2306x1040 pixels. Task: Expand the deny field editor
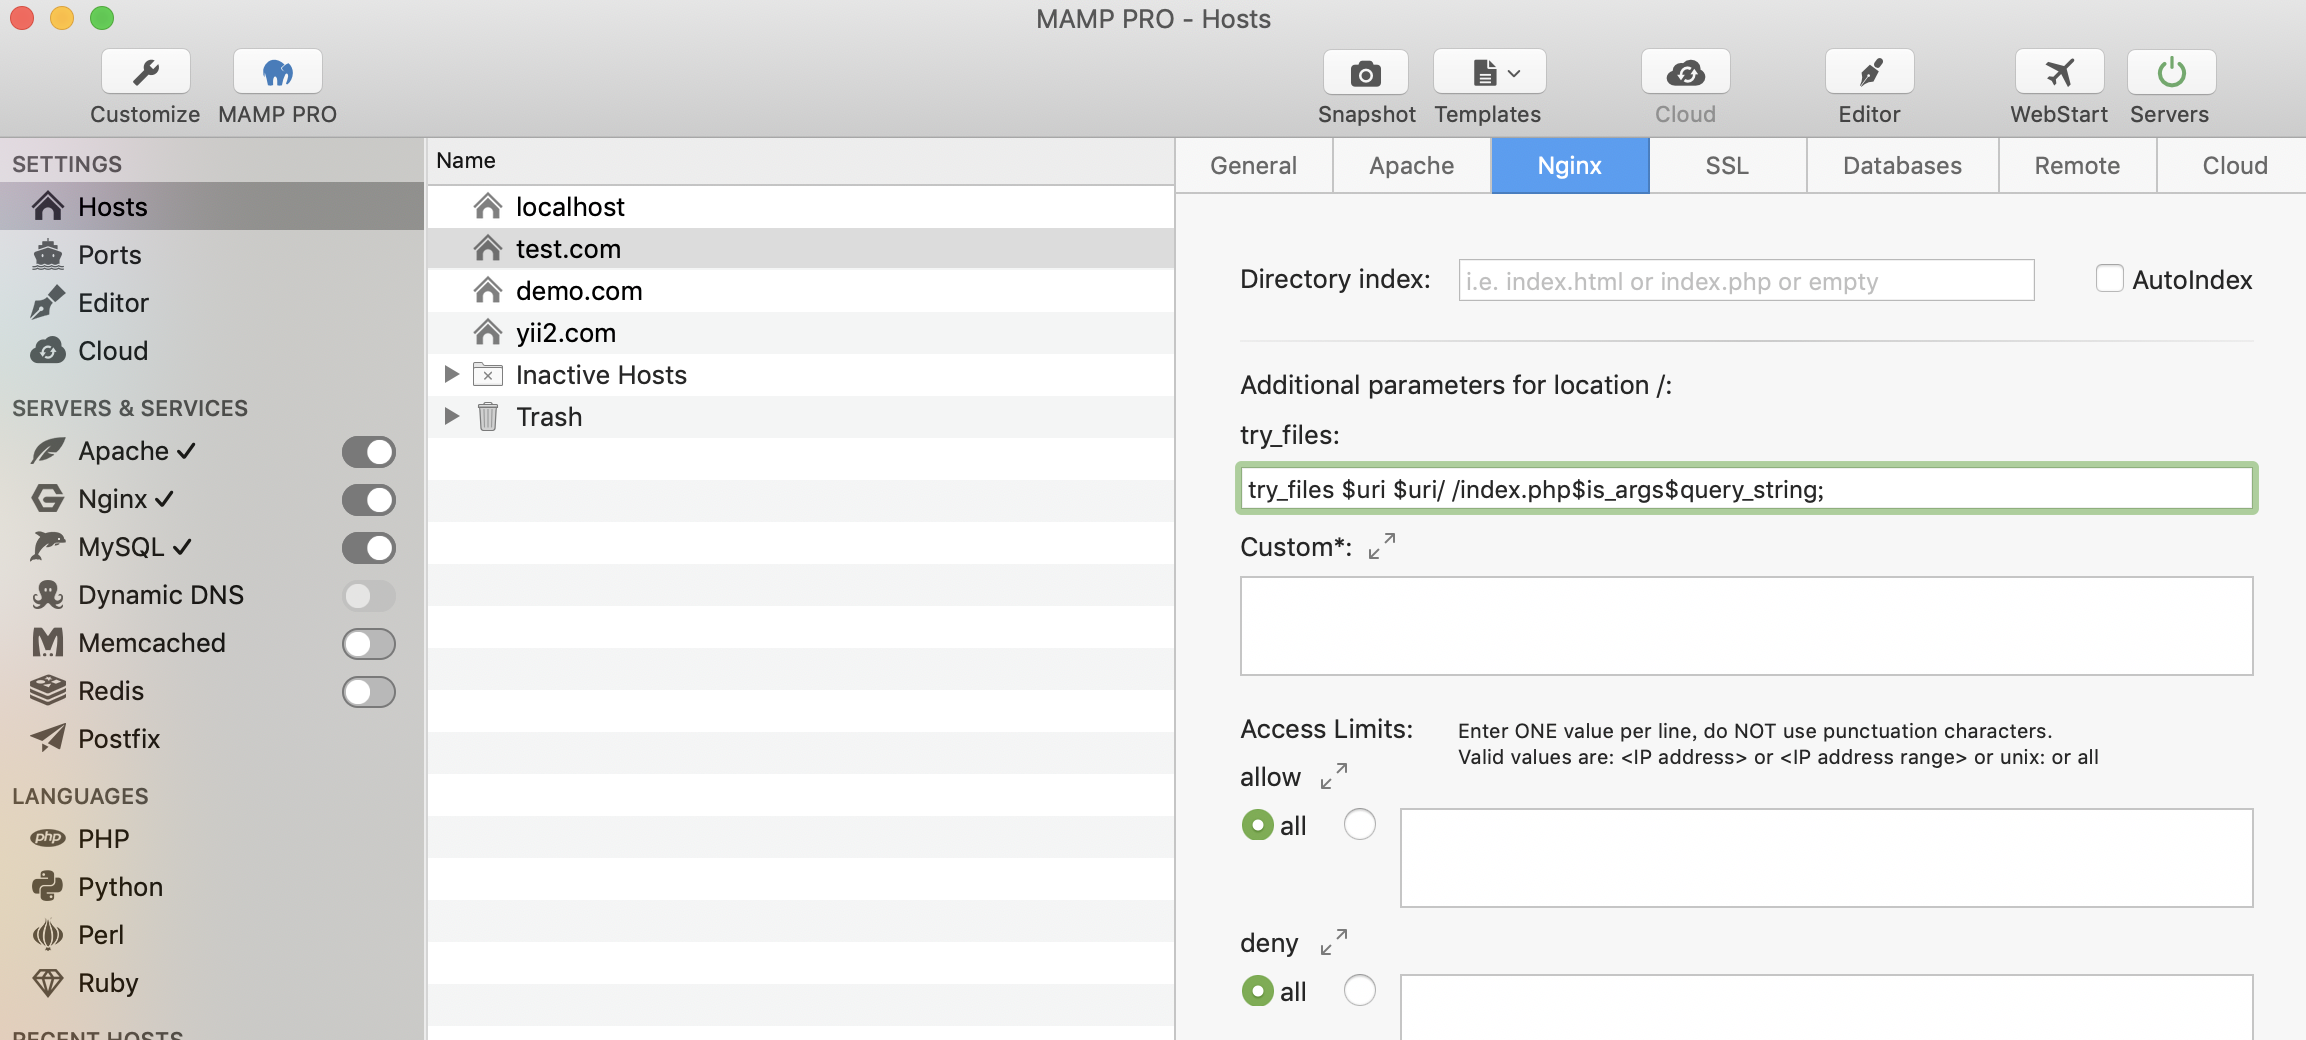pyautogui.click(x=1334, y=942)
